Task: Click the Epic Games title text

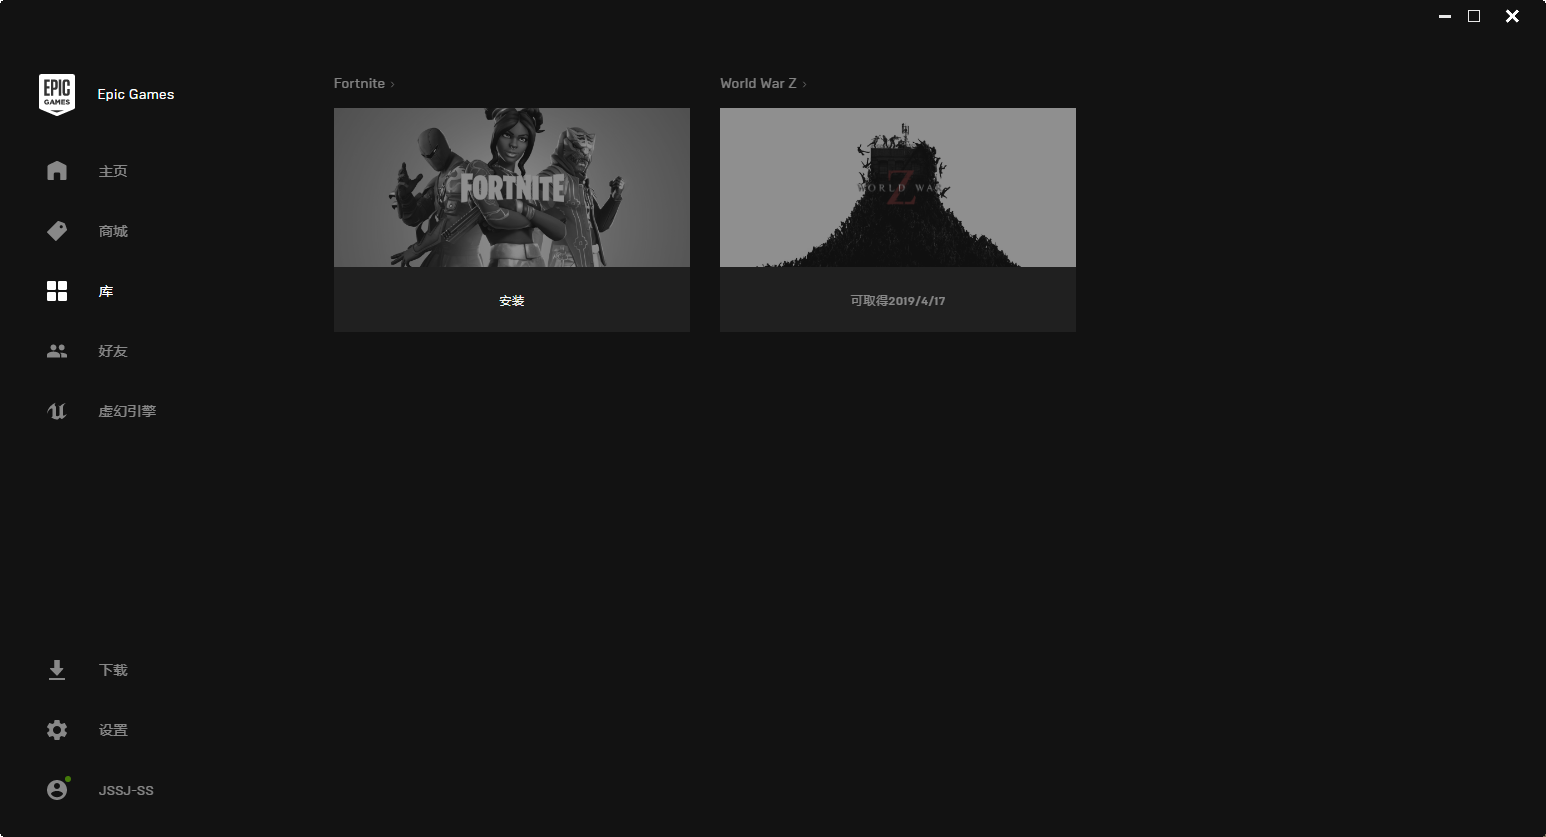Action: [x=136, y=94]
